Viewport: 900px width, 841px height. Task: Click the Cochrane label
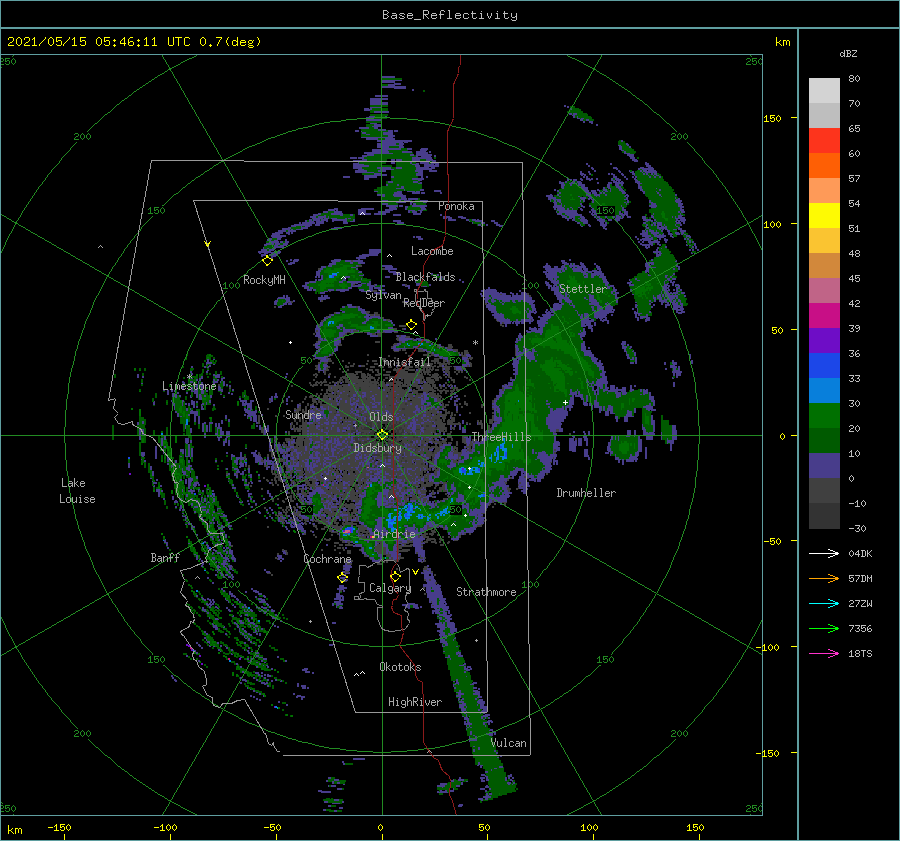[x=327, y=559]
